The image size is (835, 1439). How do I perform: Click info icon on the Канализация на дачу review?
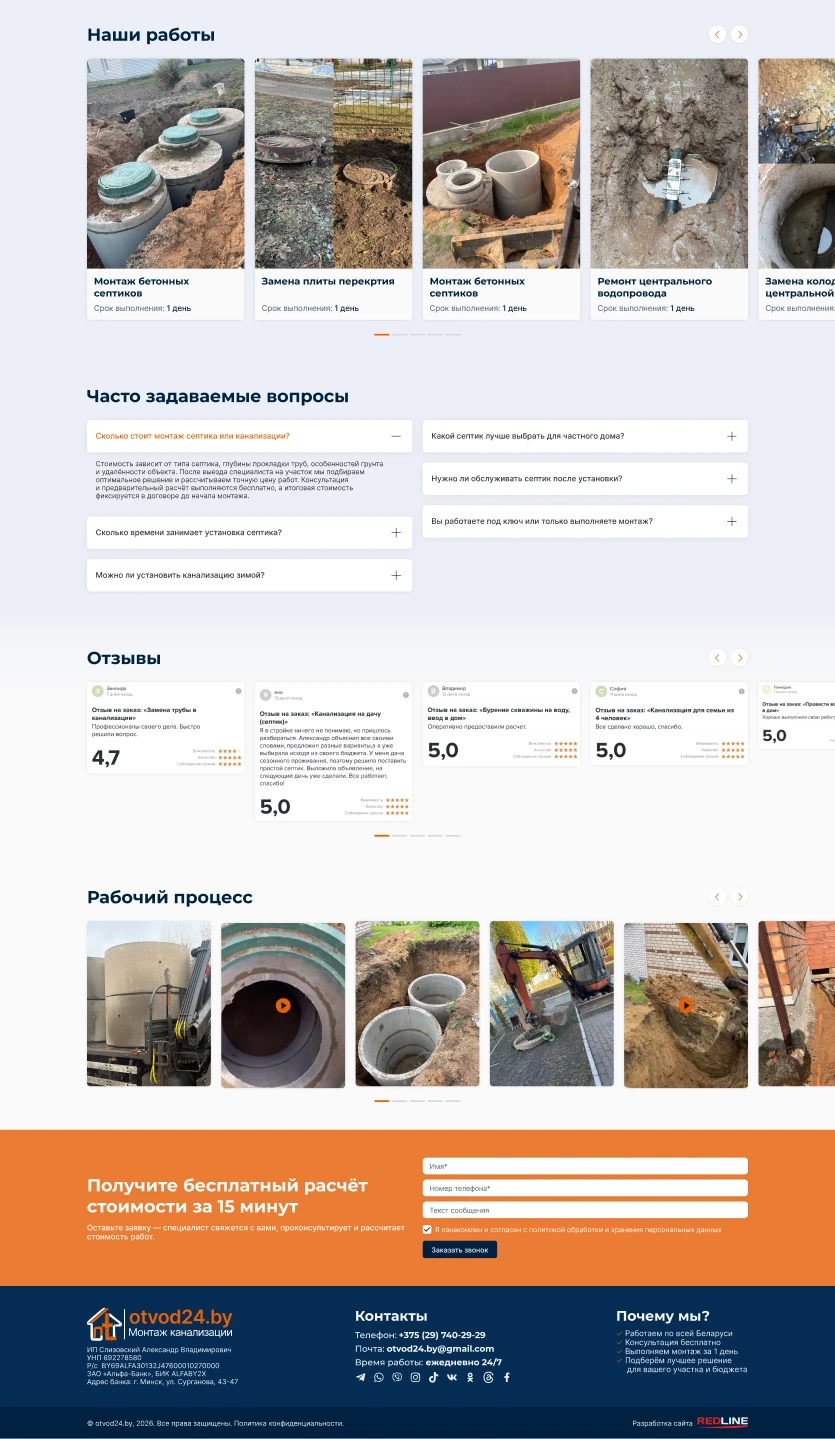pyautogui.click(x=406, y=694)
